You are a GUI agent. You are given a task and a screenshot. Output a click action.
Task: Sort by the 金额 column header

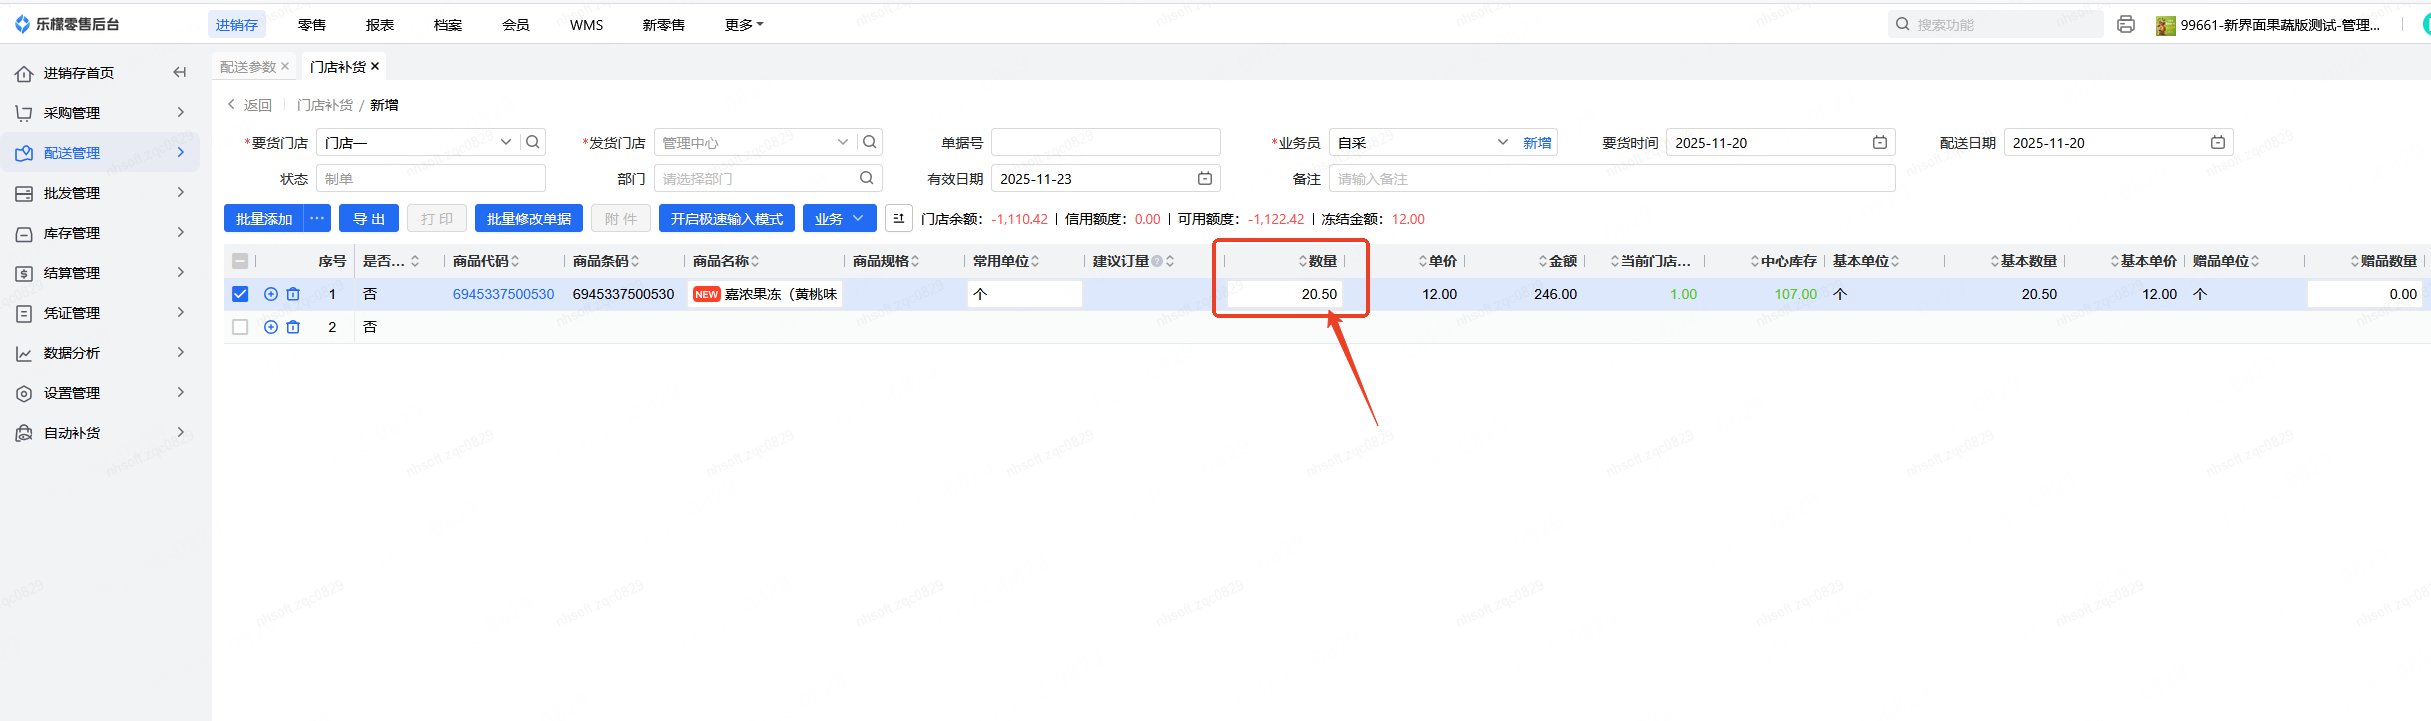tap(1558, 261)
